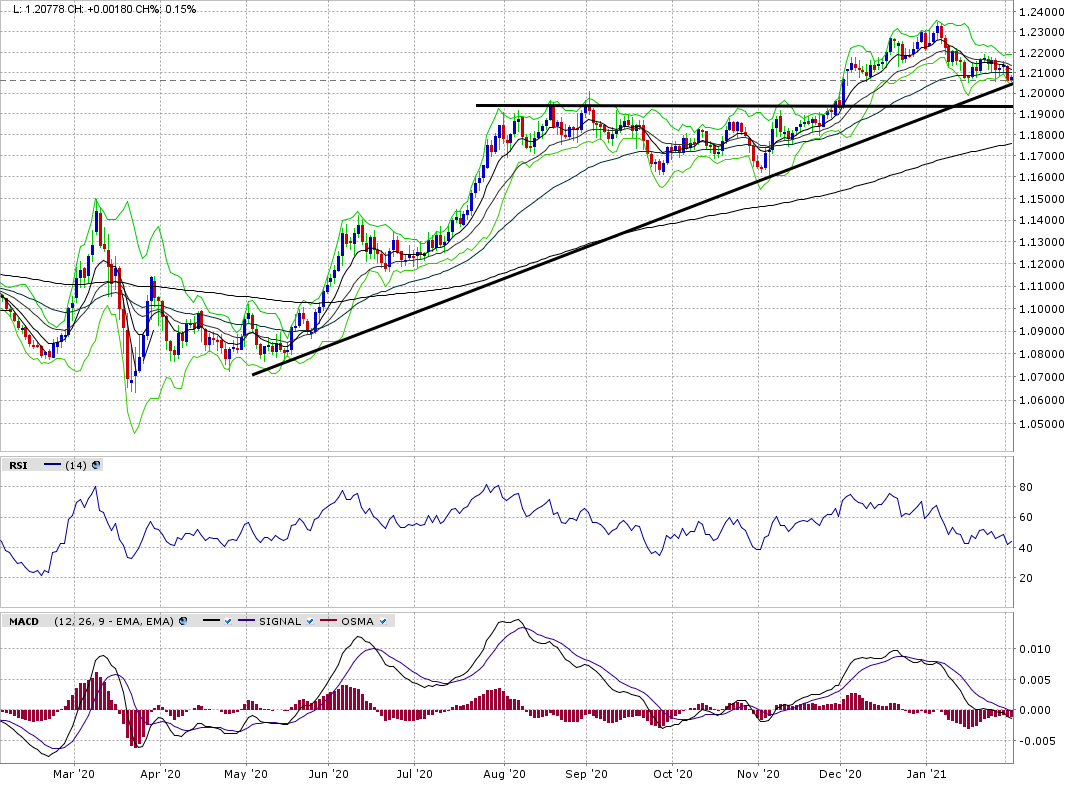Click the 1.24000 price axis label
The height and width of the screenshot is (788, 1073).
point(1042,12)
